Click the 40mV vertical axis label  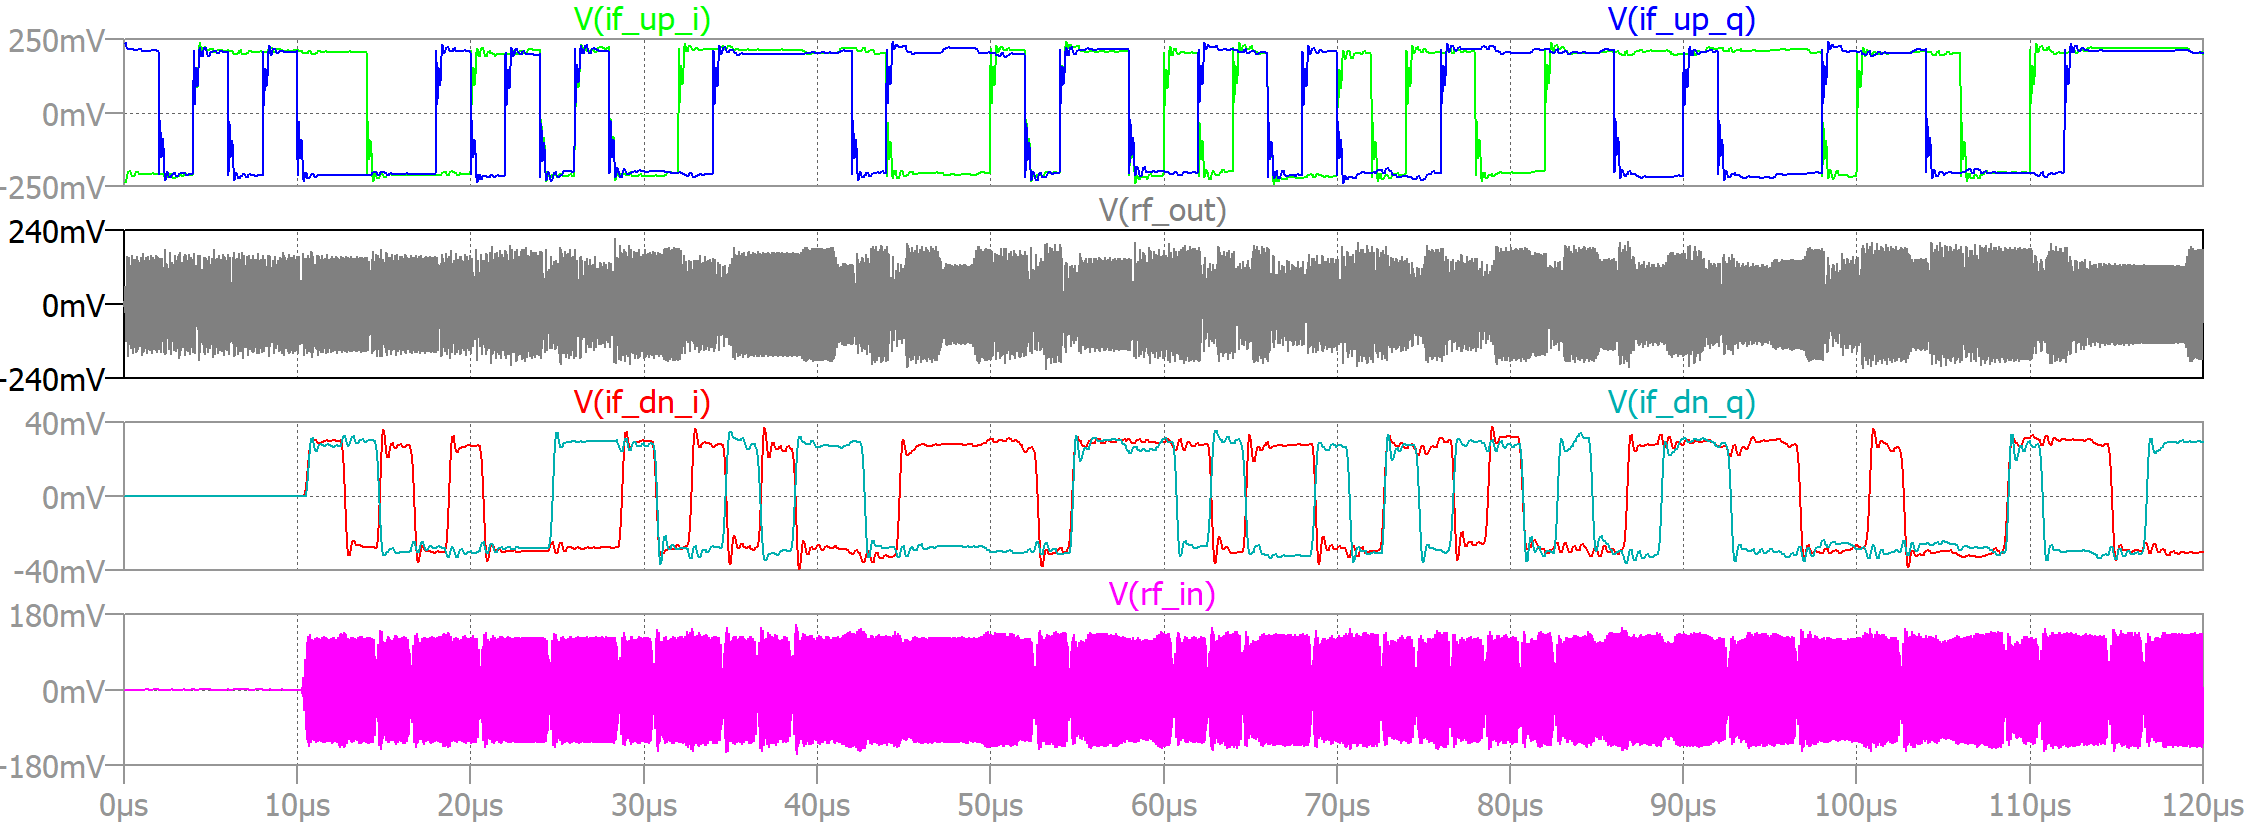pos(64,424)
